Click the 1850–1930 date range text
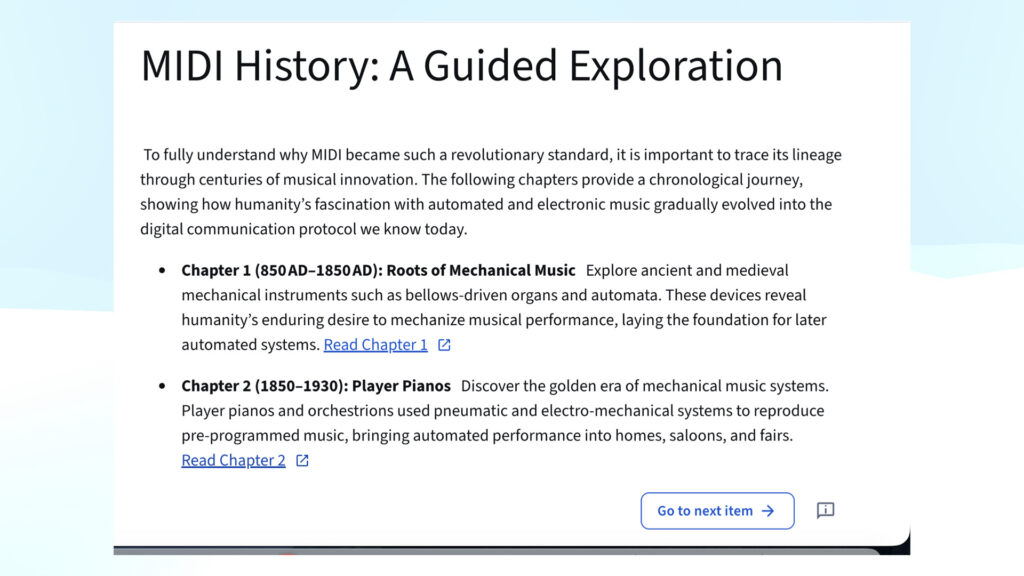This screenshot has height=576, width=1024. click(x=300, y=386)
